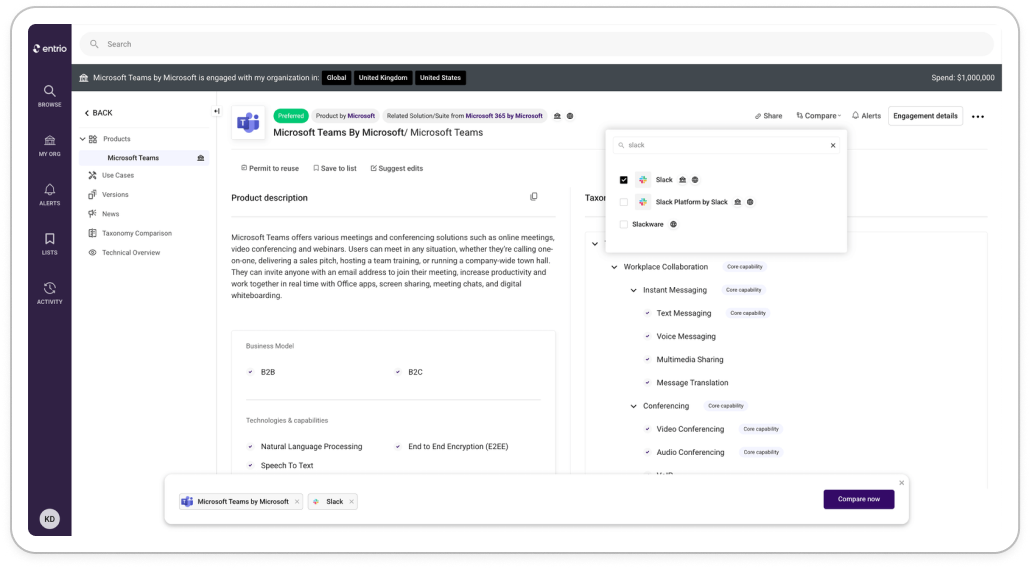Open Activity in the left sidebar

coord(49,292)
